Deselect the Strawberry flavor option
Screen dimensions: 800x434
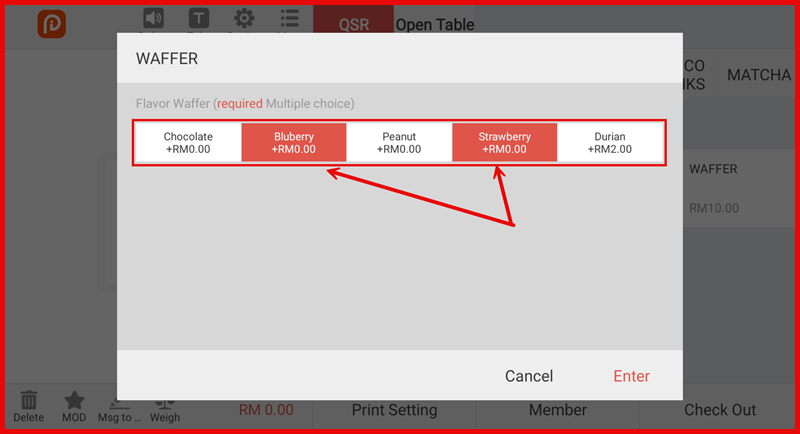pos(504,143)
